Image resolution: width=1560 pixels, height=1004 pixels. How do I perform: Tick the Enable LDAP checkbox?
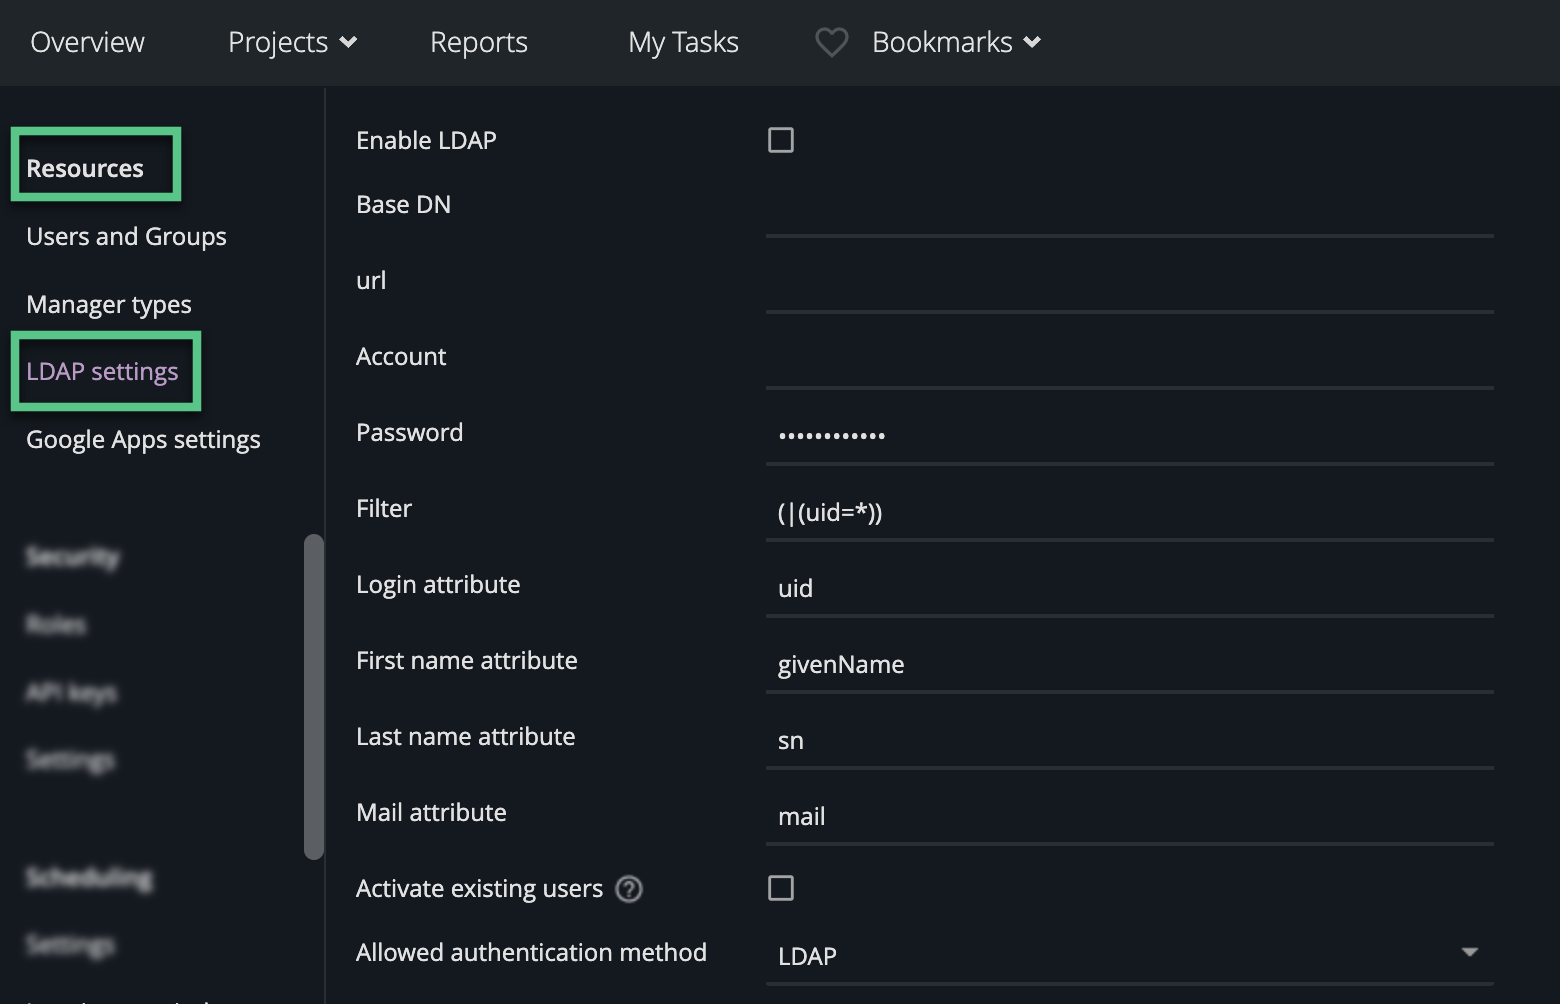pyautogui.click(x=781, y=140)
